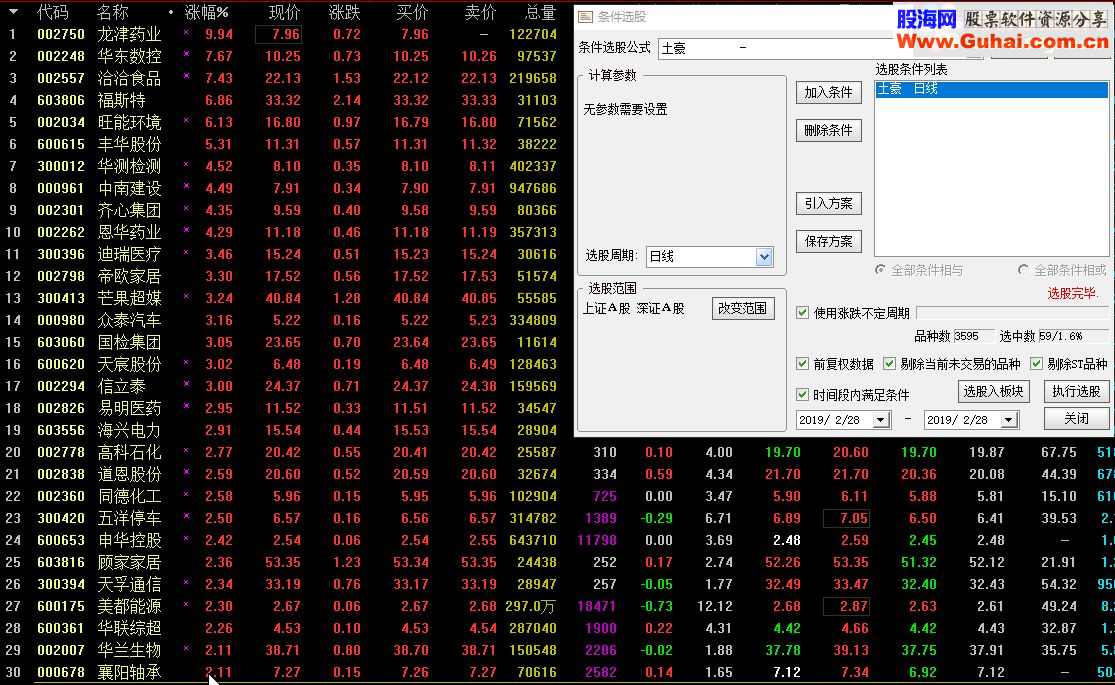Select stock 中南建设 row

(x=281, y=188)
